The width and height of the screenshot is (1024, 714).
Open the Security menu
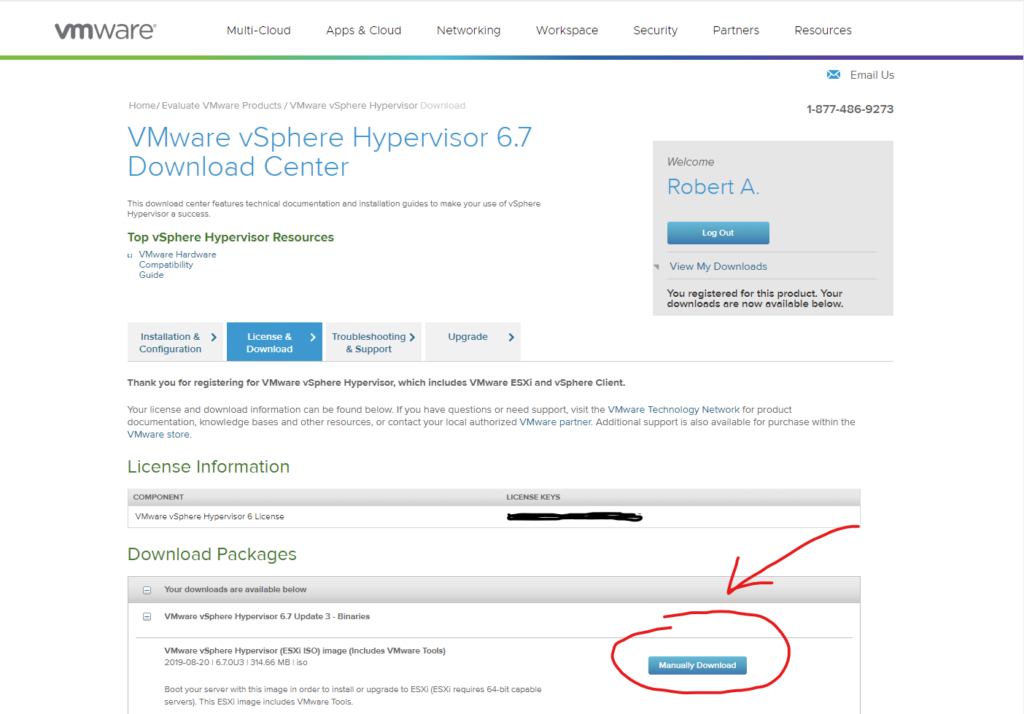(655, 30)
